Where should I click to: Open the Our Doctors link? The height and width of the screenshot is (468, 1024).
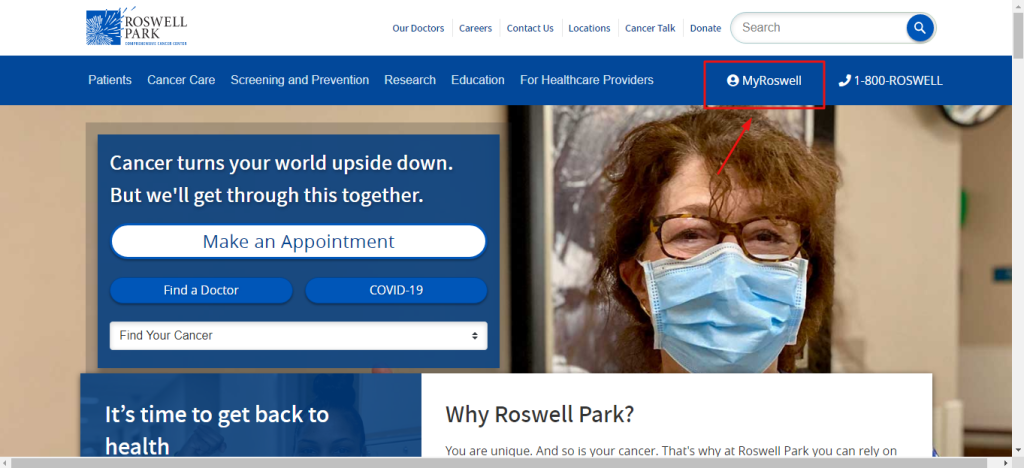(x=418, y=28)
